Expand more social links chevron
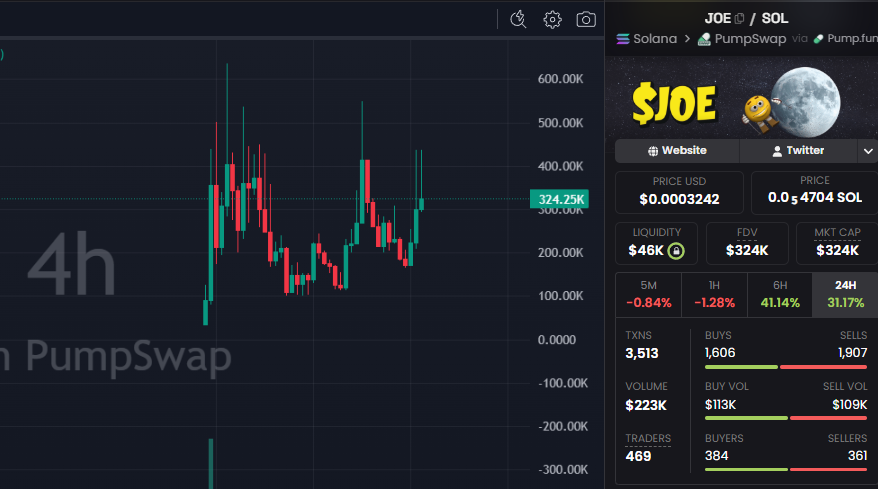Screen dimensions: 878x489 [867, 151]
